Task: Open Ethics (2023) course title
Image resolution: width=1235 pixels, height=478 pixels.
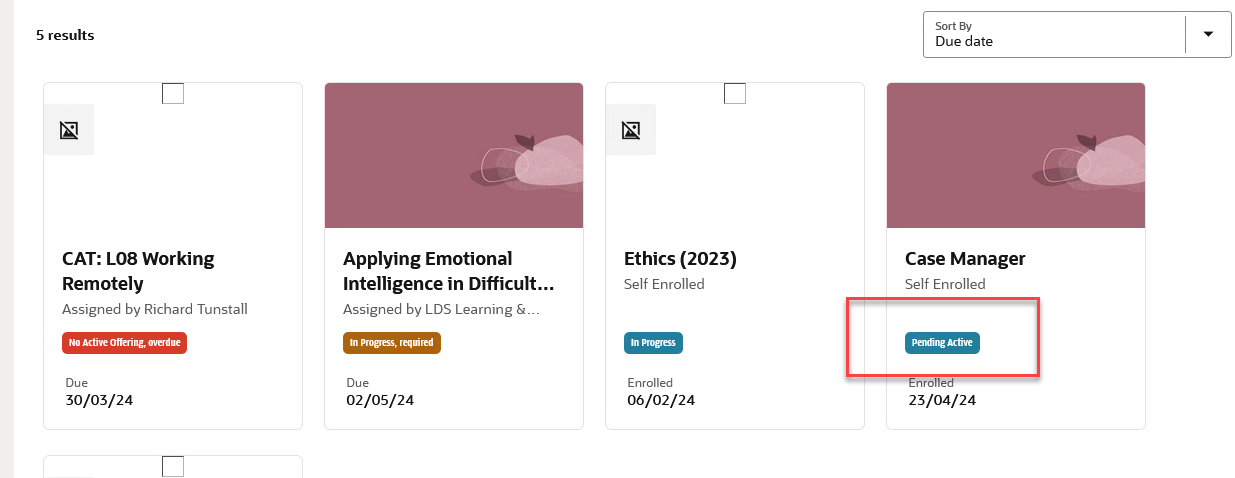Action: 680,259
